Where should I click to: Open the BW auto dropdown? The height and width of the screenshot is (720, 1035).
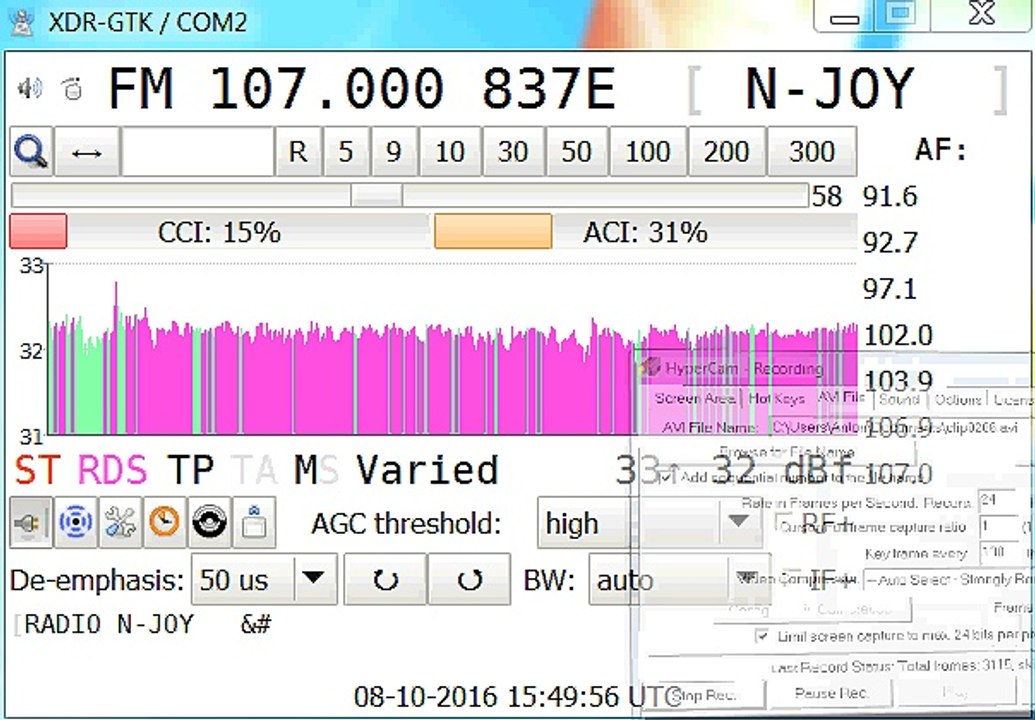point(679,580)
